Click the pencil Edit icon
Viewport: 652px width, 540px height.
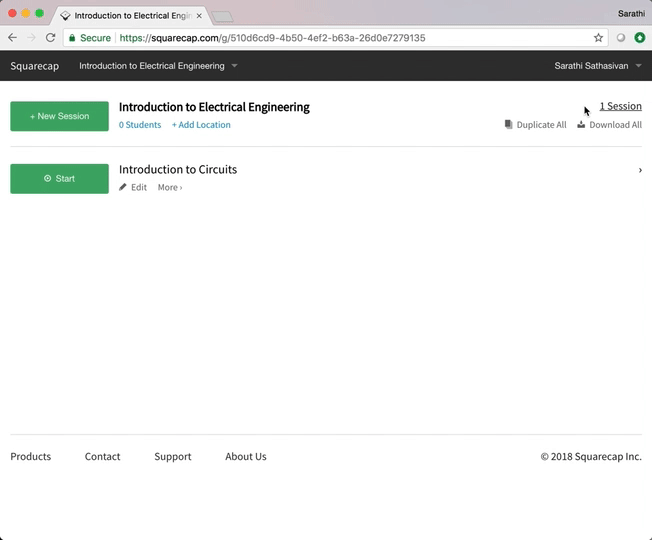click(123, 187)
